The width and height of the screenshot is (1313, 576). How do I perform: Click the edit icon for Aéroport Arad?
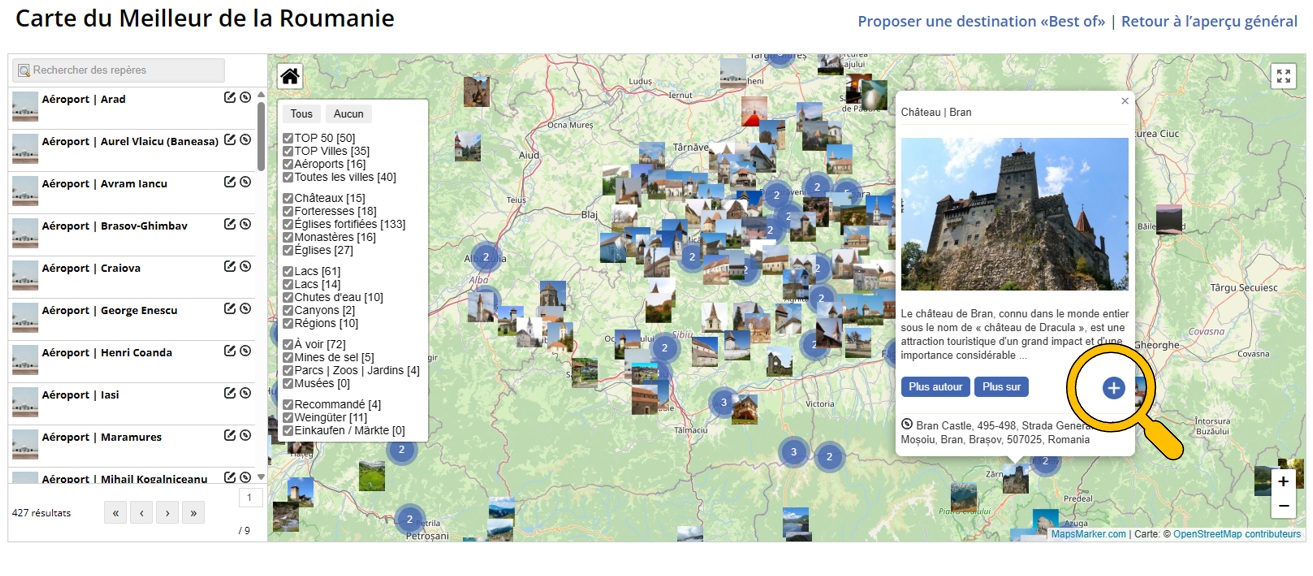coord(230,98)
